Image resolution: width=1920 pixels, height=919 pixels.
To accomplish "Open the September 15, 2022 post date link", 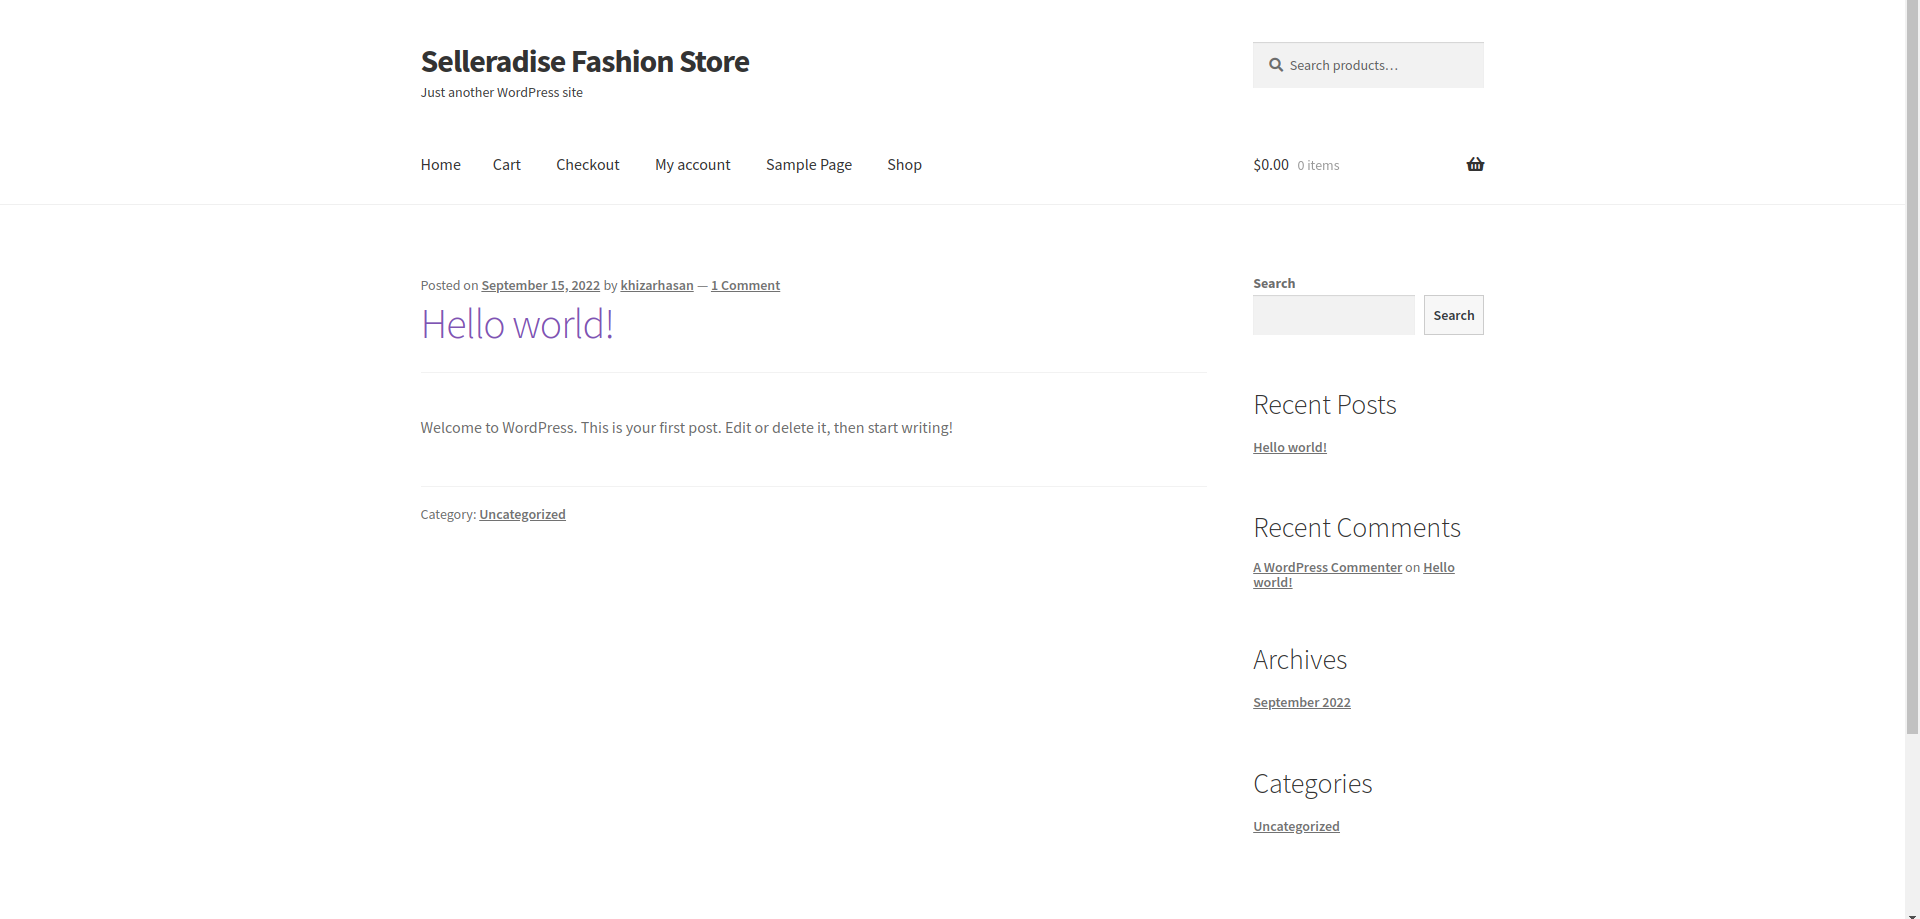I will (540, 285).
